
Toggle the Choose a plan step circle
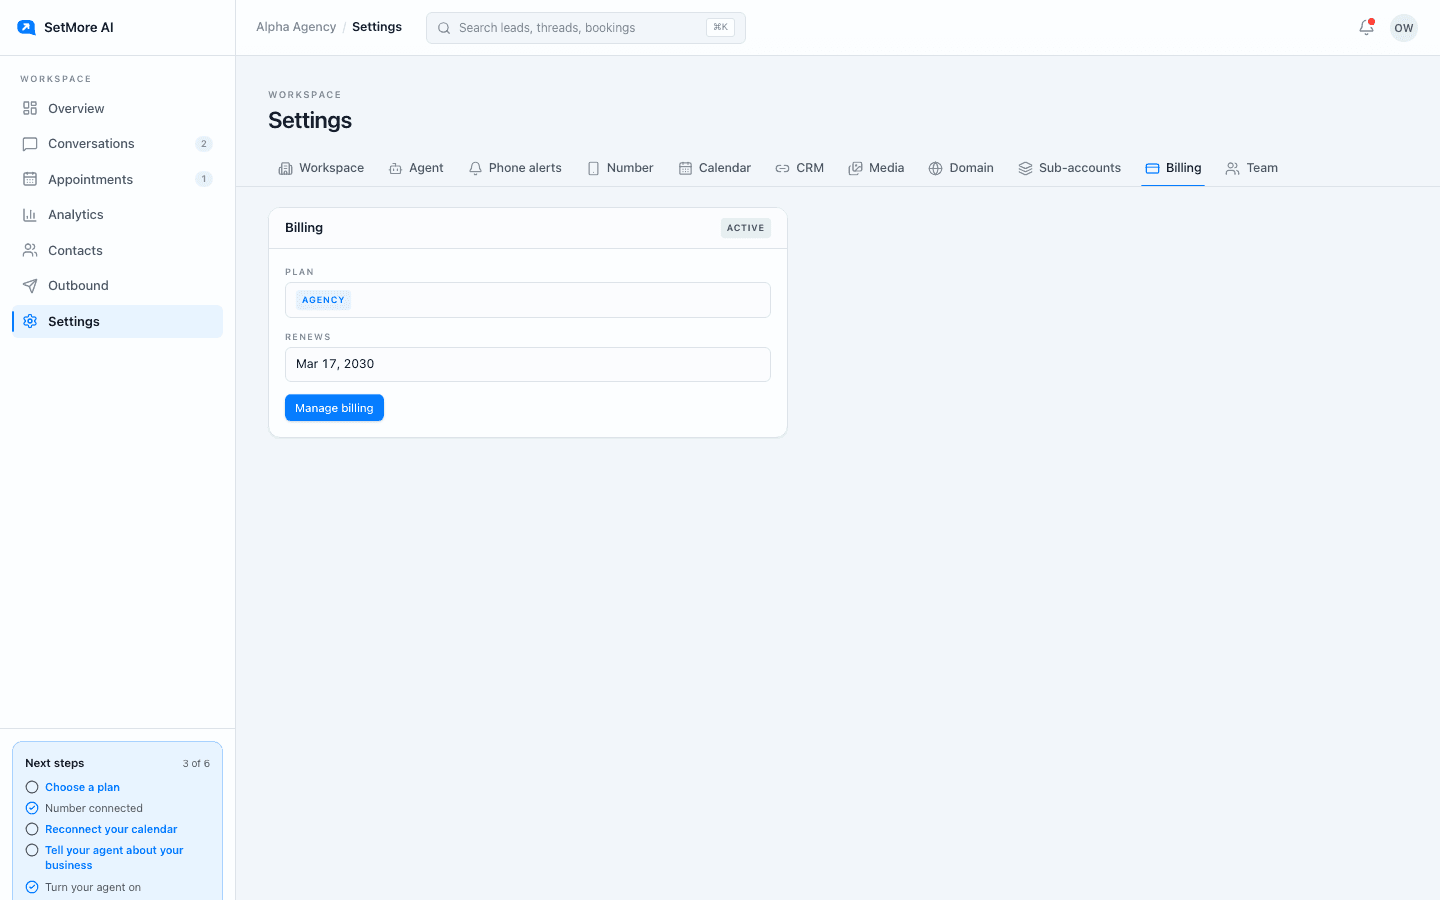[x=32, y=787]
